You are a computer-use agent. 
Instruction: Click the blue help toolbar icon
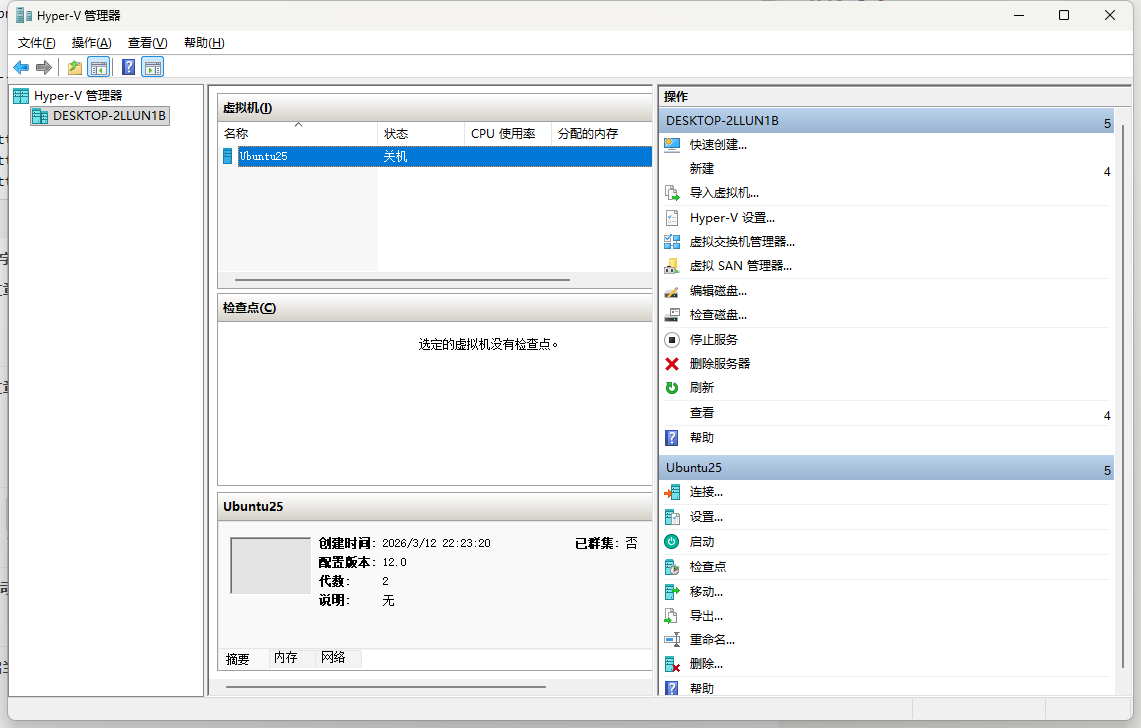[128, 67]
